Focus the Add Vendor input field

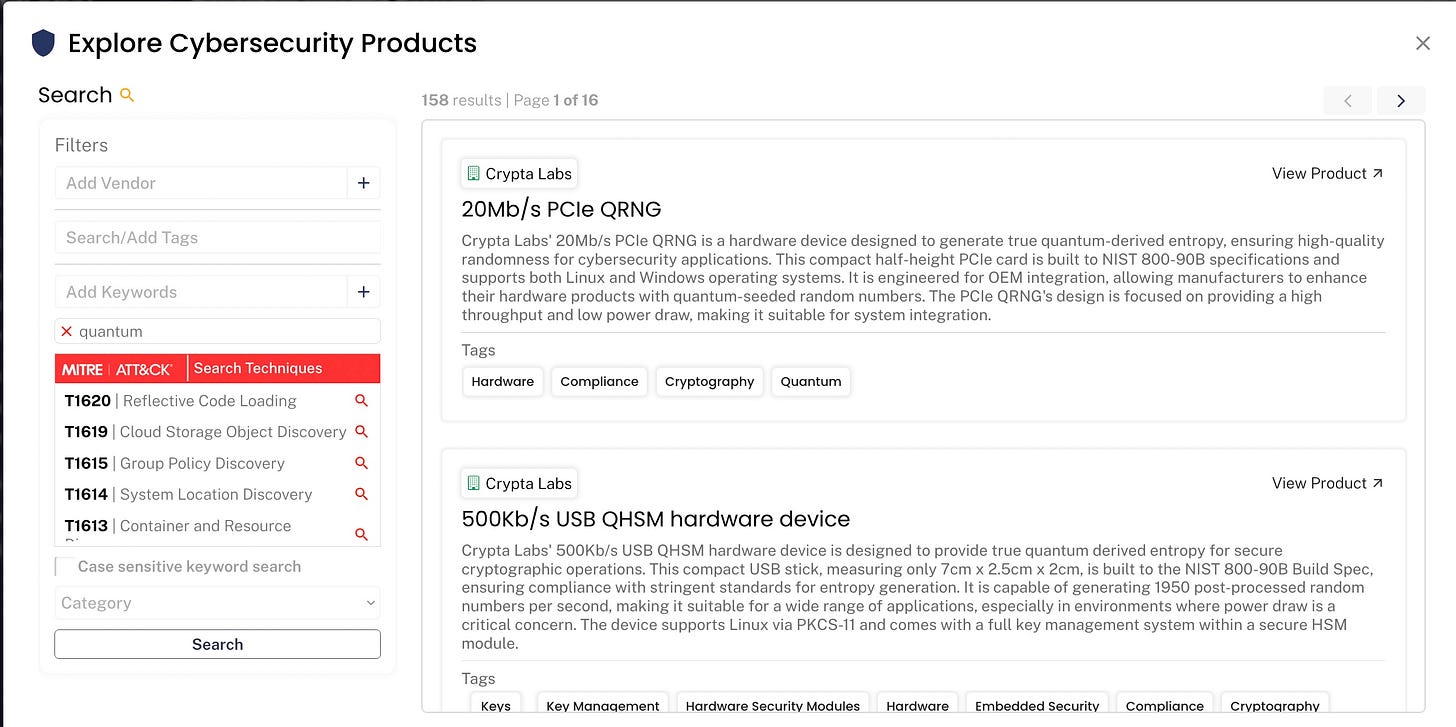point(201,183)
